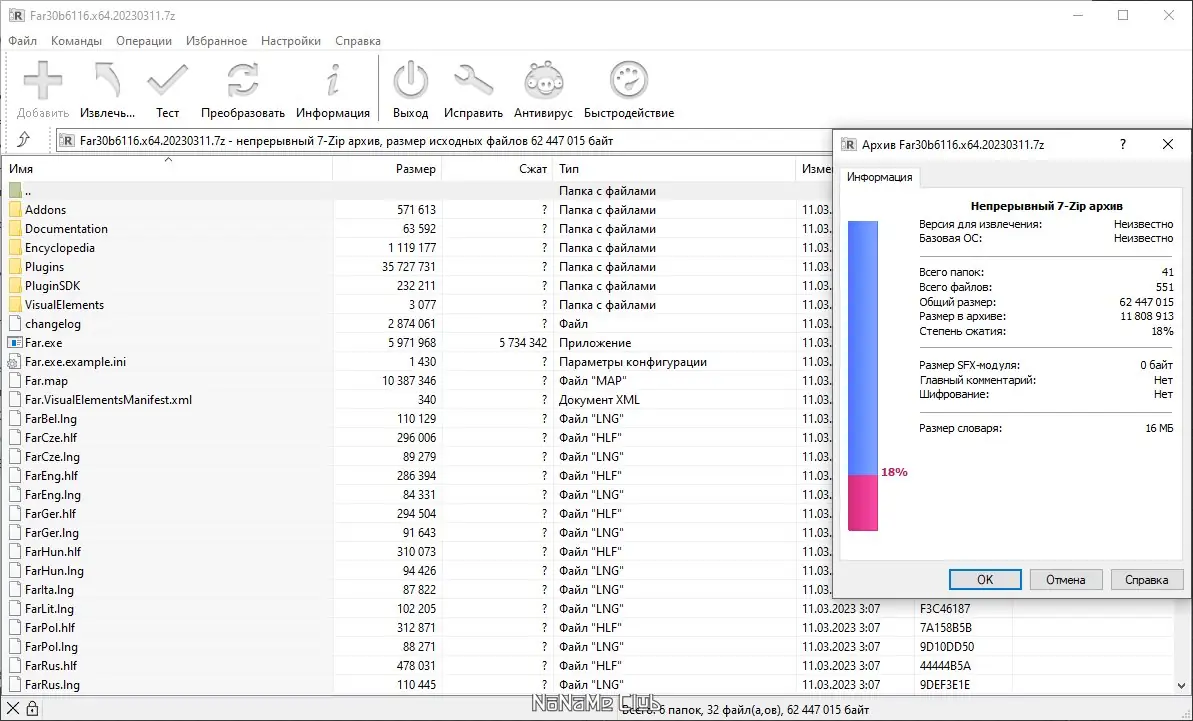The width and height of the screenshot is (1193, 721).
Task: Confirm the archive info dialog with OK
Action: pyautogui.click(x=984, y=579)
